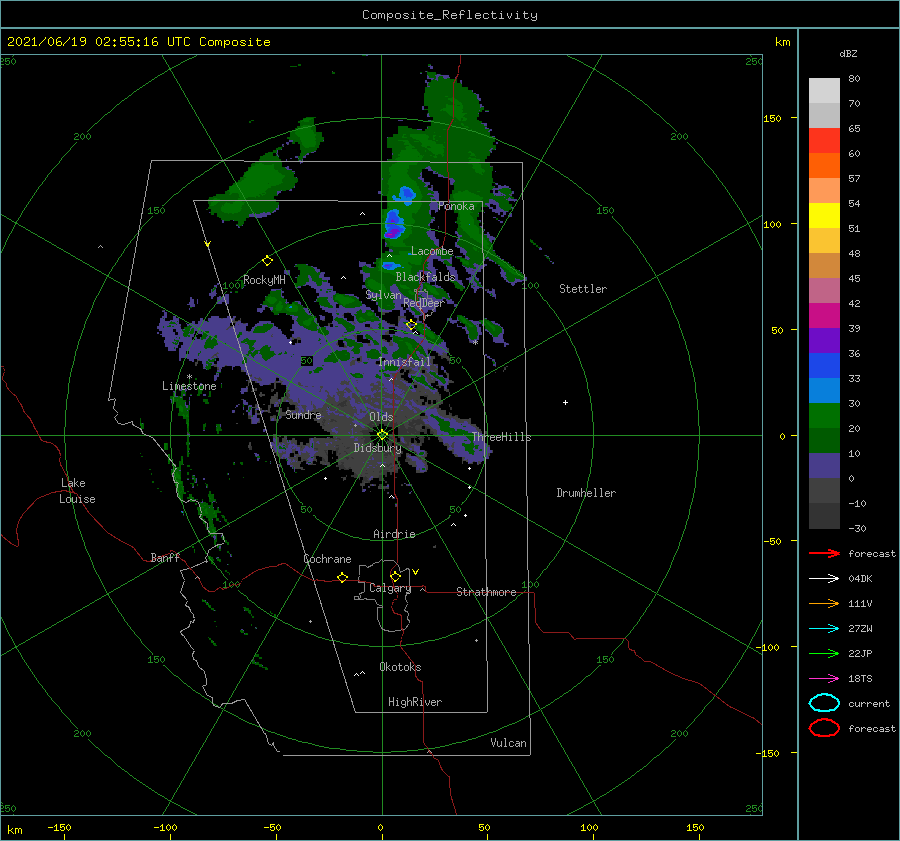Screen dimensions: 900x841
Task: Click the Sundre town label
Action: [x=303, y=414]
